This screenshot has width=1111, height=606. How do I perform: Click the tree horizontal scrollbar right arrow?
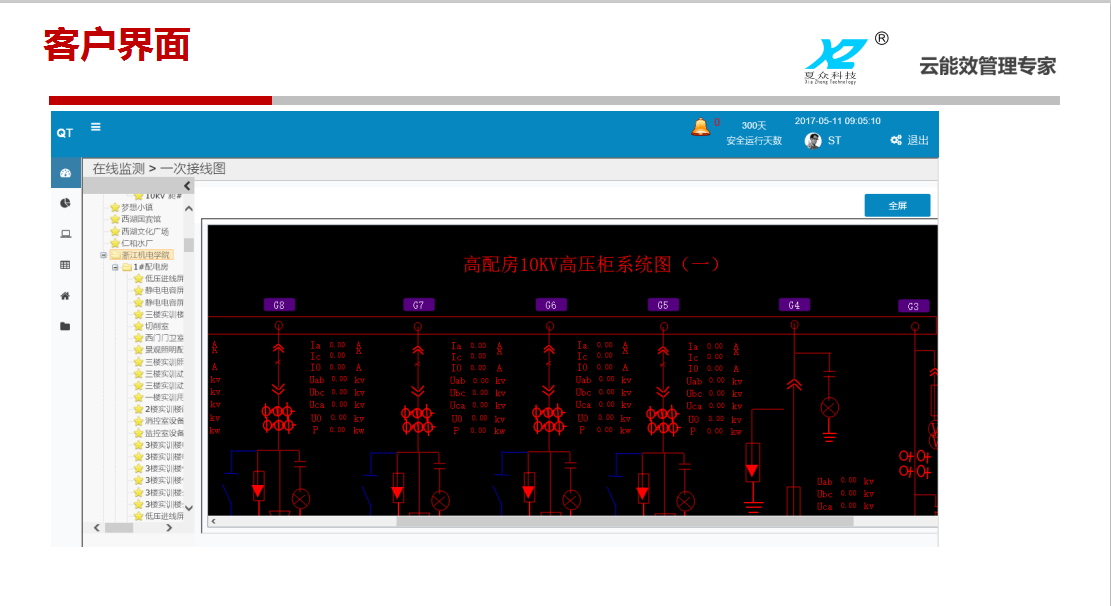[x=169, y=527]
